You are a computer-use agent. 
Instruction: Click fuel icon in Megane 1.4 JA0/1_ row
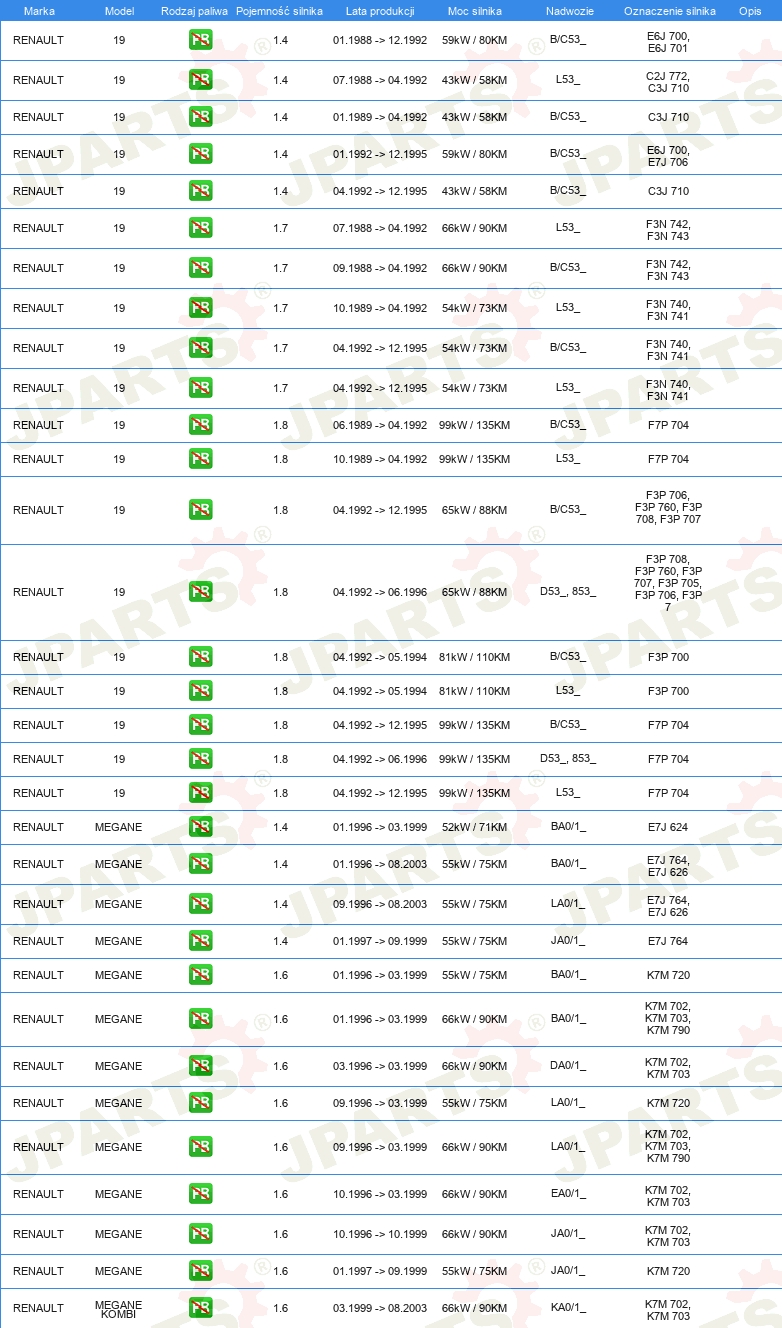pos(200,942)
